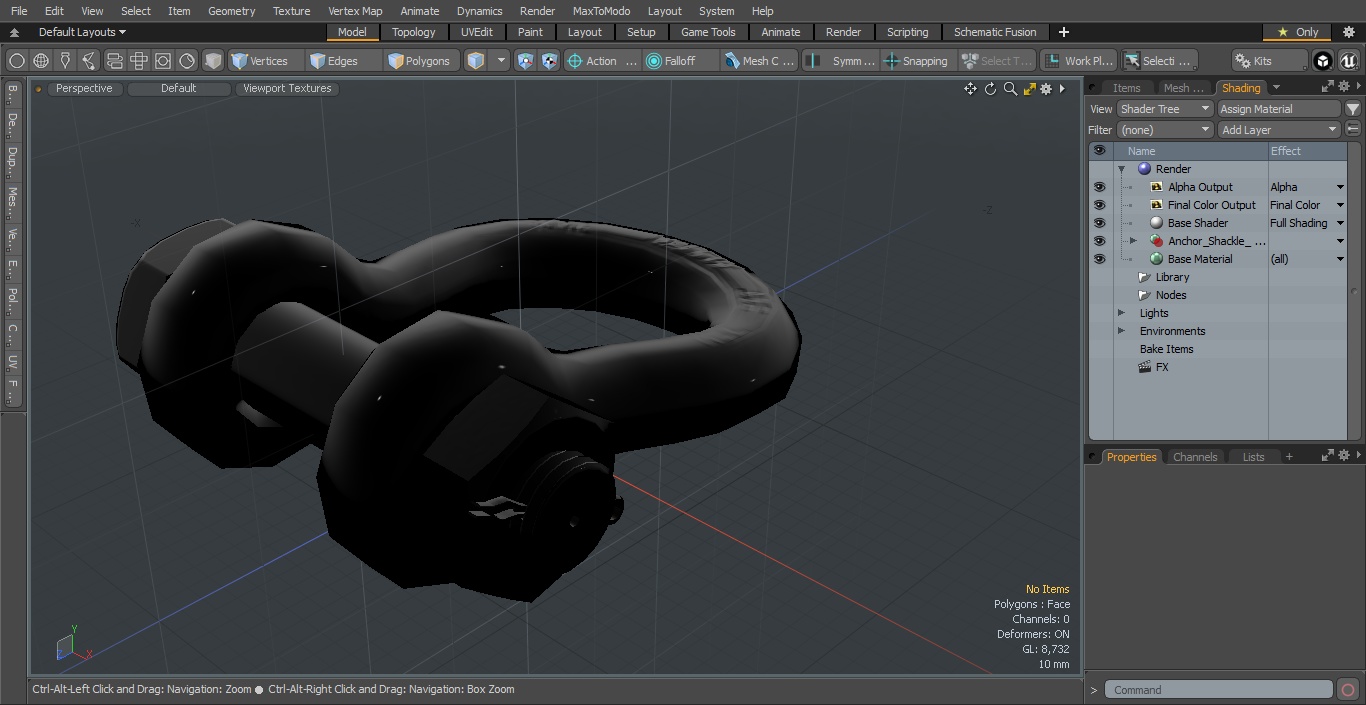This screenshot has width=1366, height=705.
Task: Expand the Lights tree node
Action: [1121, 313]
